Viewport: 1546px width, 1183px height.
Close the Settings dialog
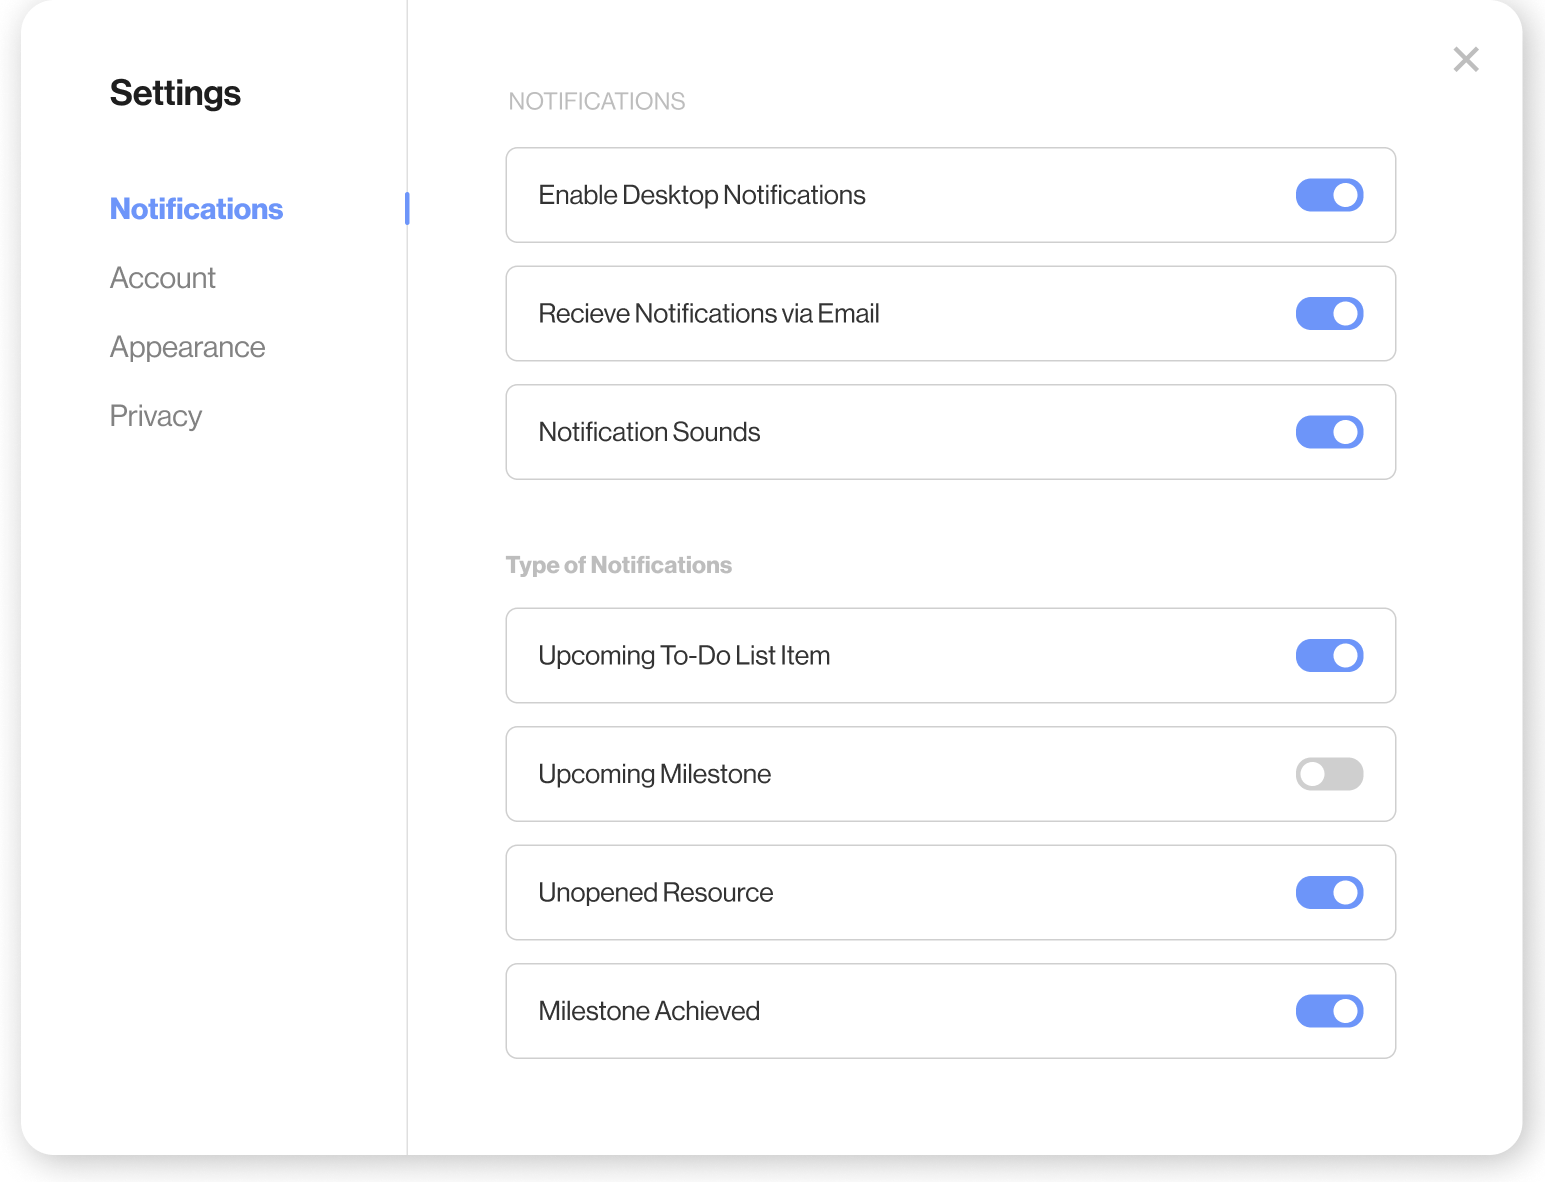[x=1466, y=60]
